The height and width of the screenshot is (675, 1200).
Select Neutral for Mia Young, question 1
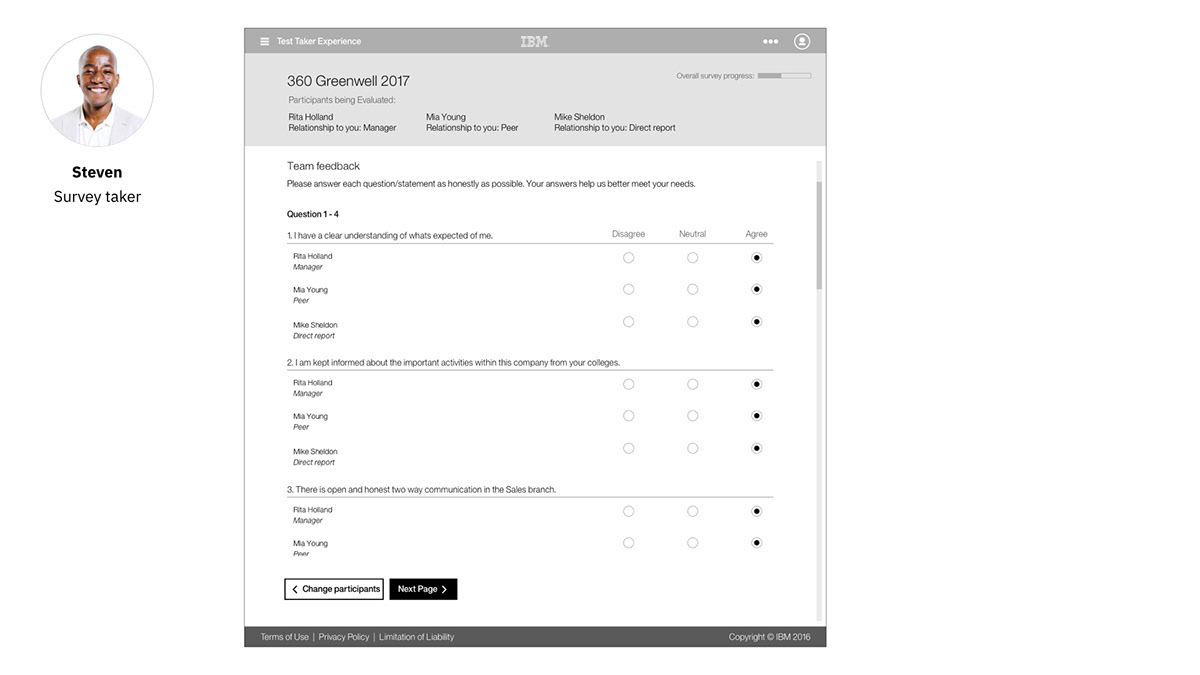tap(692, 290)
